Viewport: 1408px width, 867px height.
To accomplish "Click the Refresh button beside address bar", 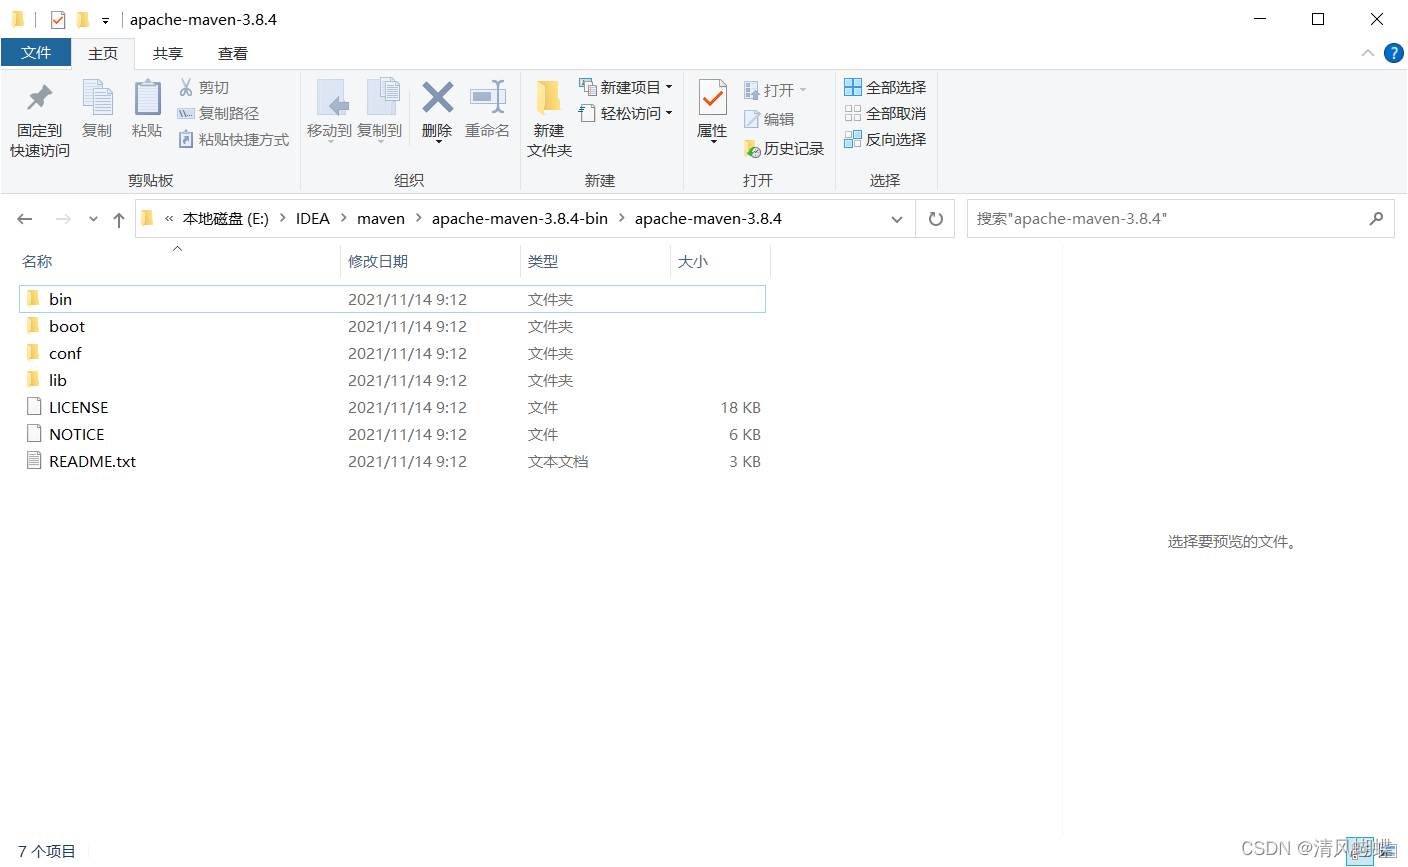I will (x=936, y=219).
